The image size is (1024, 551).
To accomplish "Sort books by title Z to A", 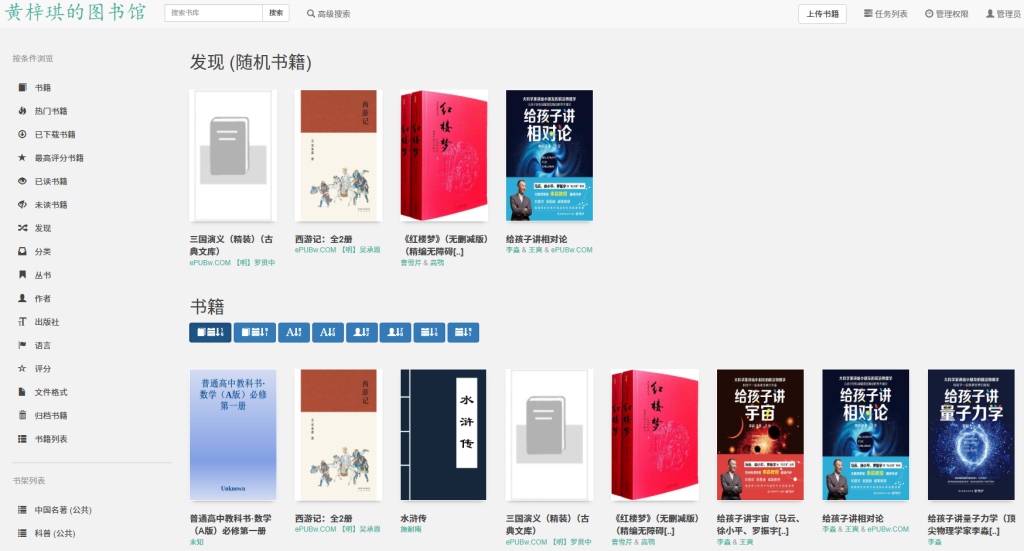I will 328,332.
